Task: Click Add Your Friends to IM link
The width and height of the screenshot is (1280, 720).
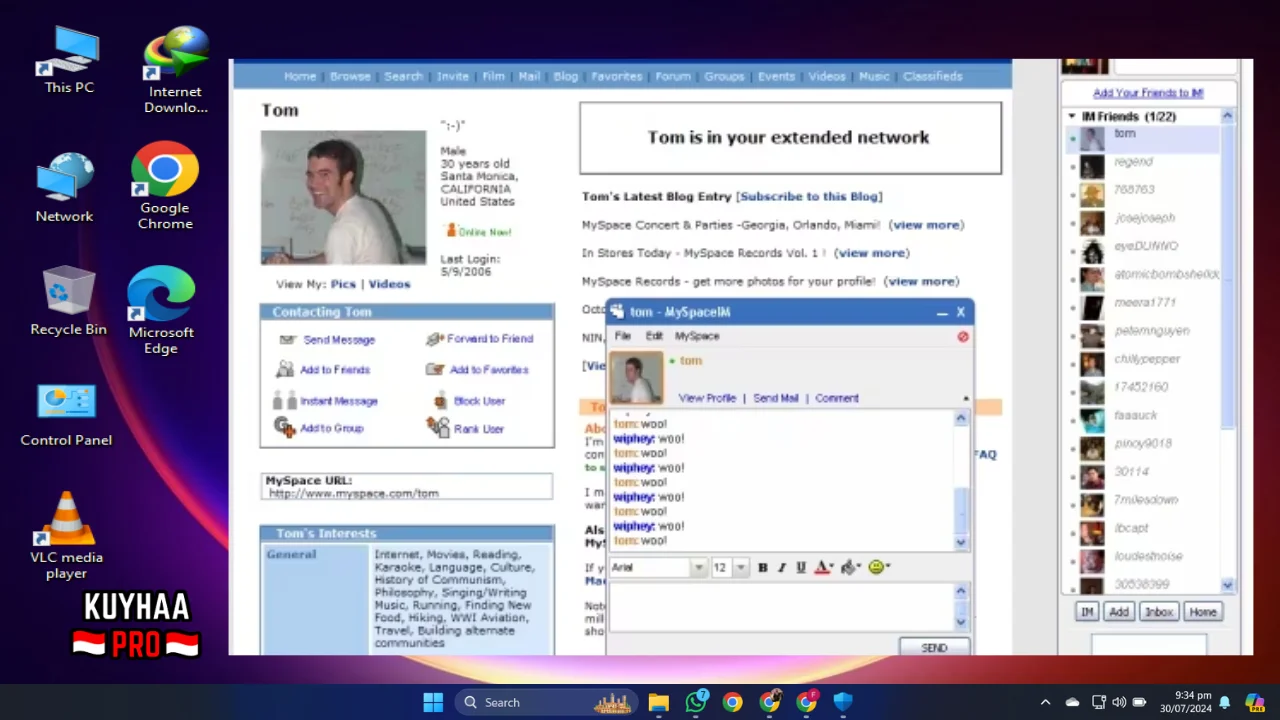Action: (1148, 93)
